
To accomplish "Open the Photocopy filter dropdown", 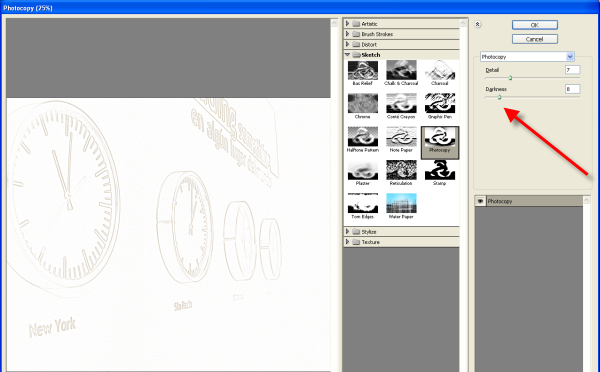I will [570, 57].
